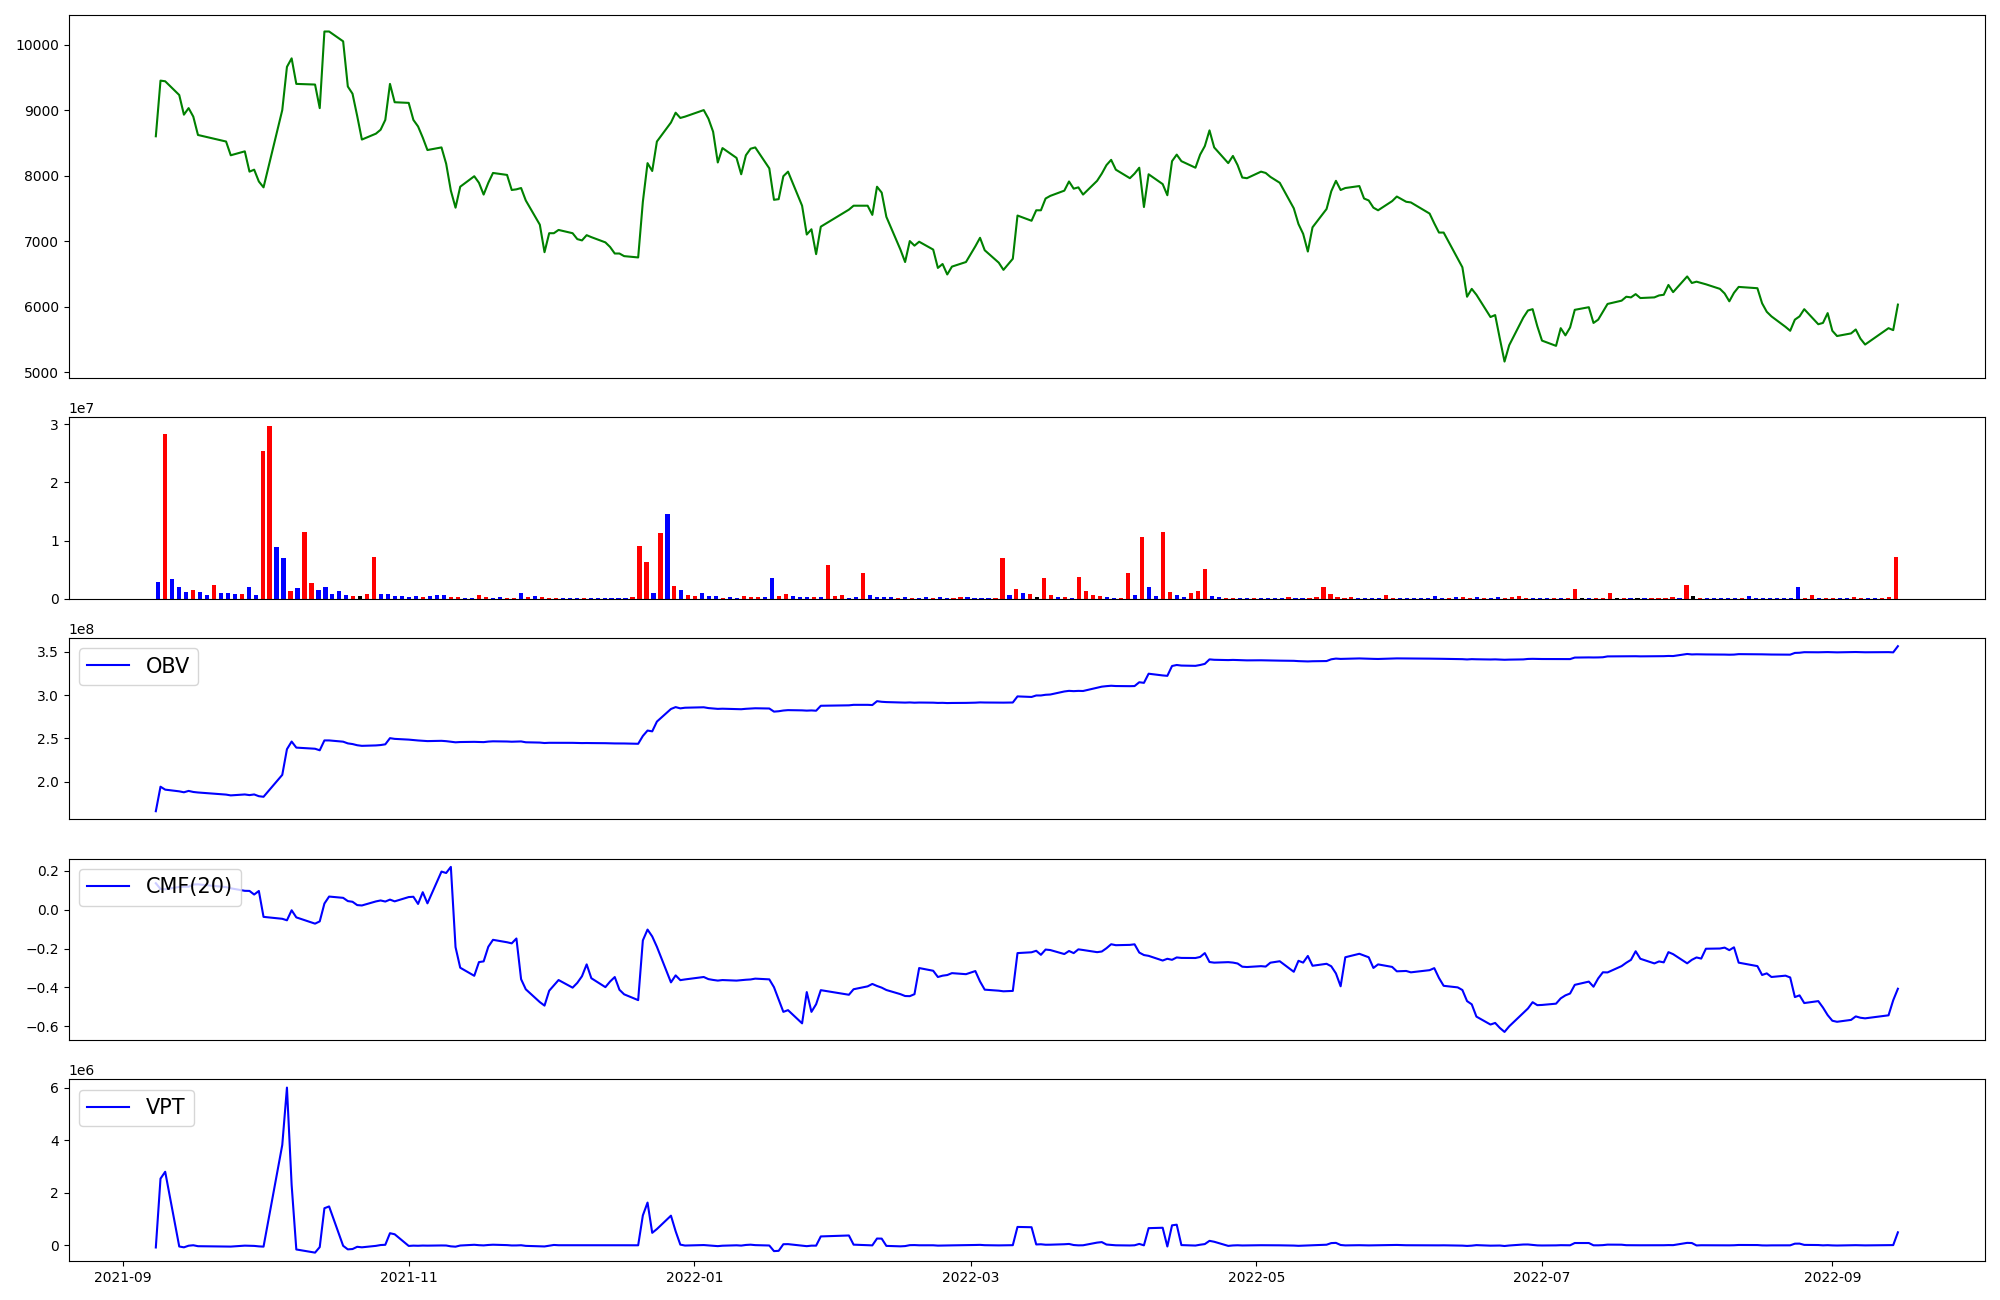The image size is (2000, 1300).
Task: Click the last red volume bar at right
Action: (1895, 578)
